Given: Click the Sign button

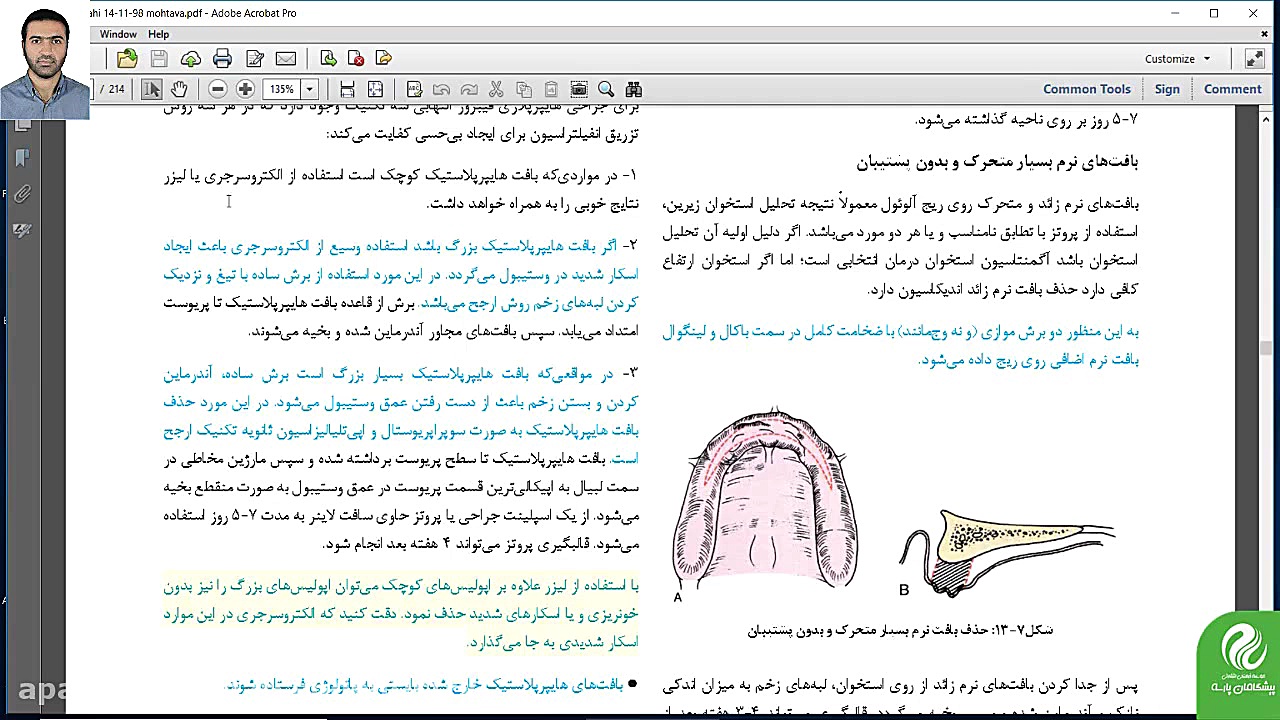Looking at the screenshot, I should (1167, 89).
